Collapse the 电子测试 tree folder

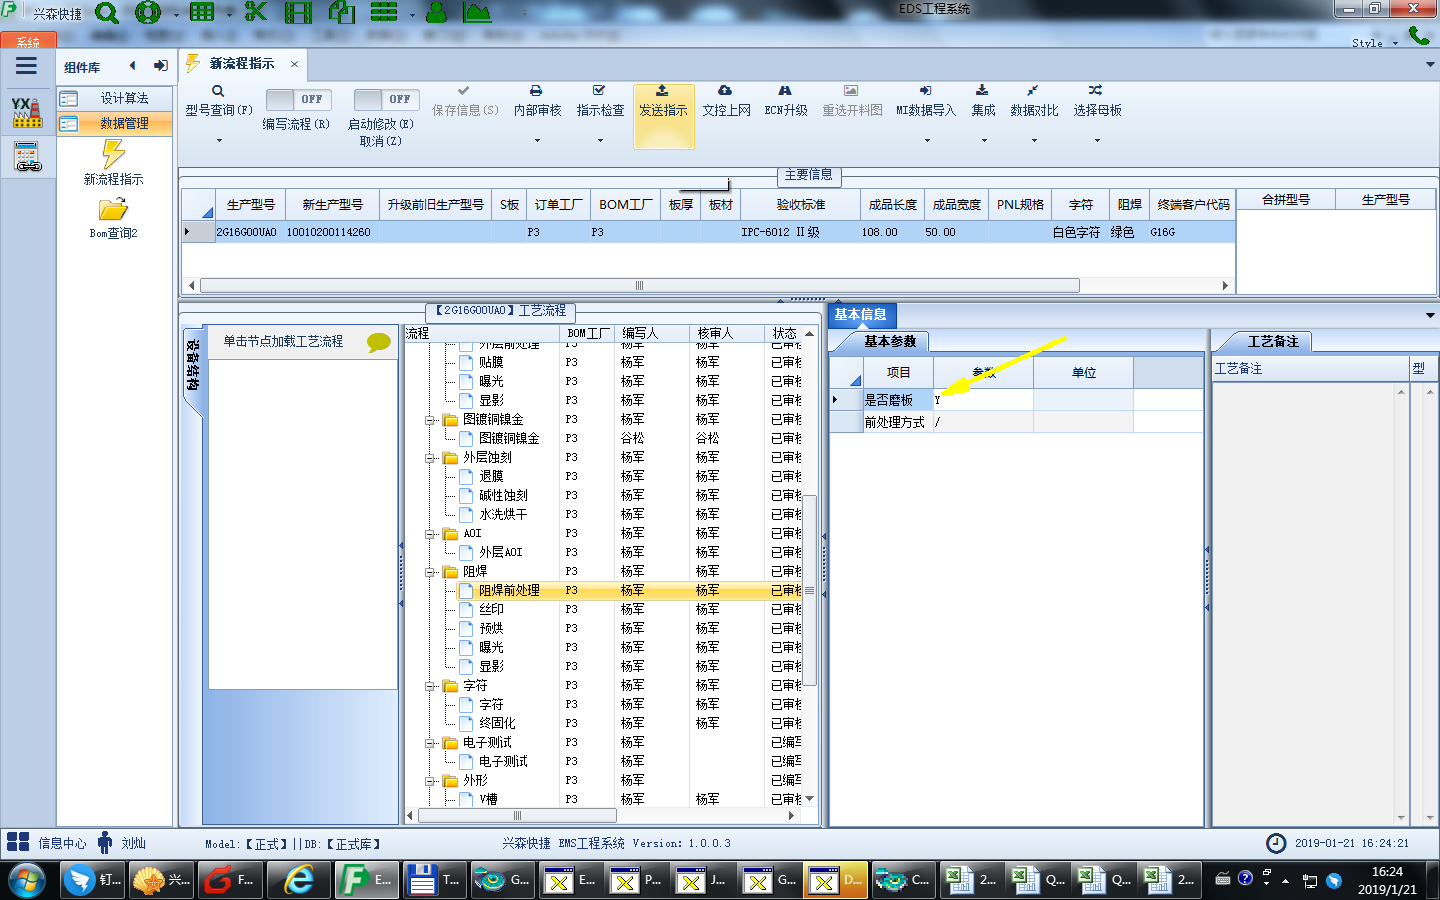tap(430, 743)
